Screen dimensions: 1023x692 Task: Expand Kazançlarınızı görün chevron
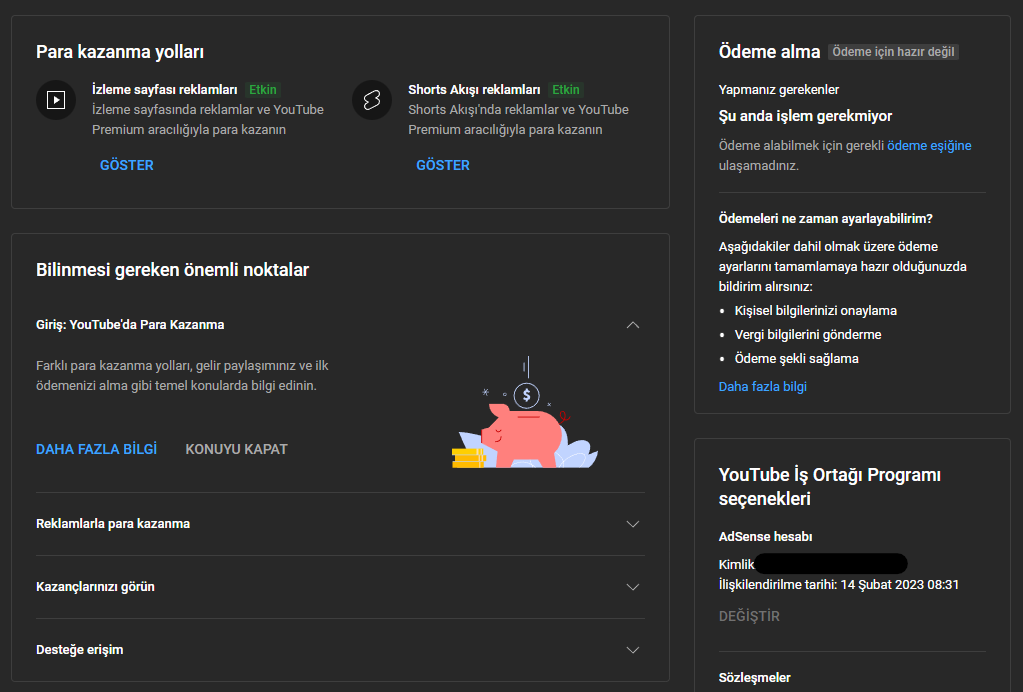pyautogui.click(x=633, y=586)
